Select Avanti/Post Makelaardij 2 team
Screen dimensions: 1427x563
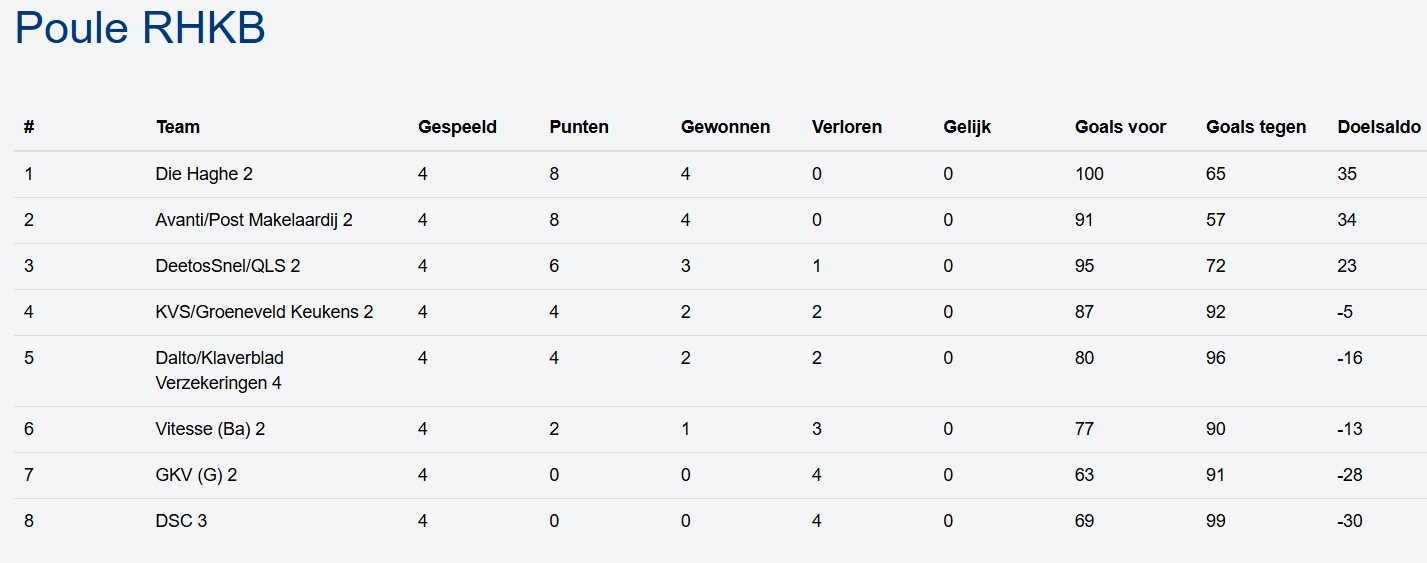tap(254, 220)
